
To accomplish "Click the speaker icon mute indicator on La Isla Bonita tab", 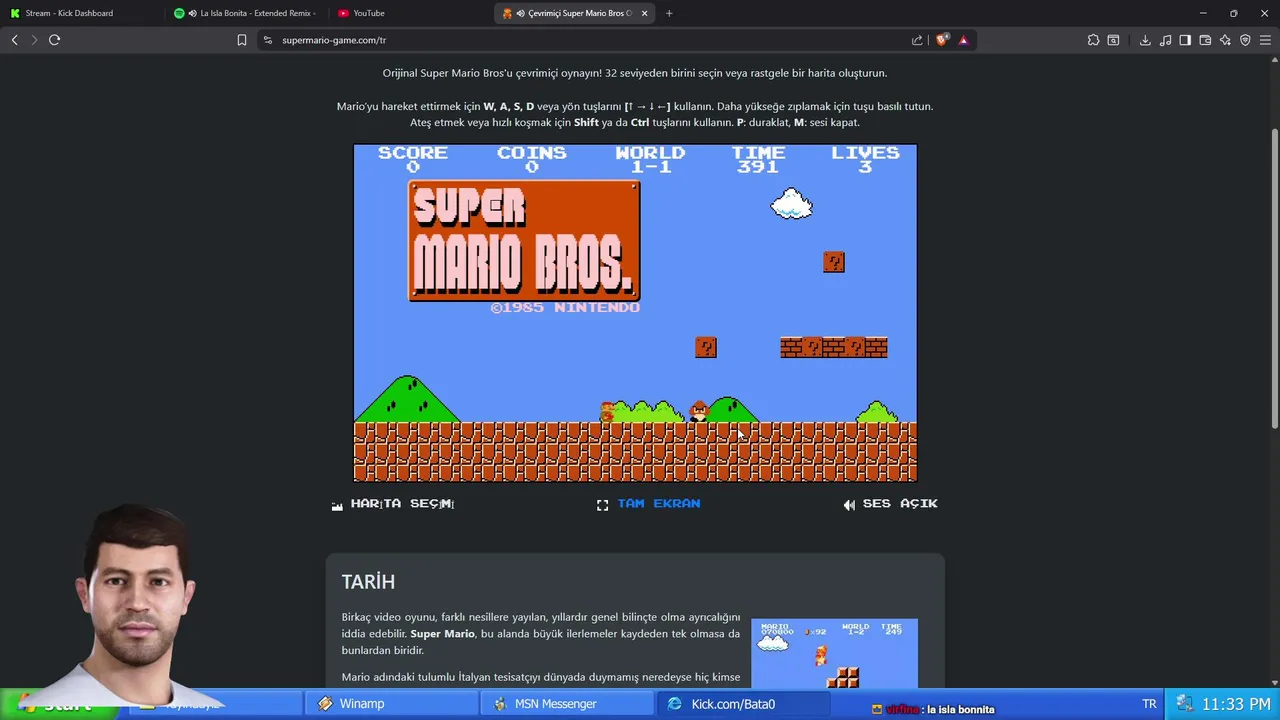I will point(192,13).
